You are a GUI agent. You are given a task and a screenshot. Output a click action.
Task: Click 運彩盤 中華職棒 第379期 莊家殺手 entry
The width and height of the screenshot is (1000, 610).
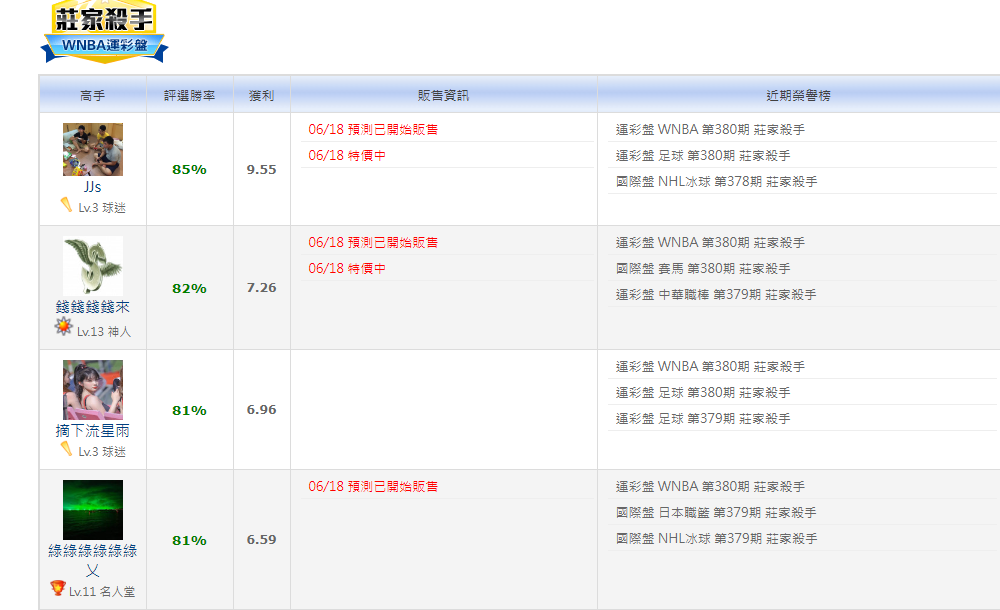point(716,295)
